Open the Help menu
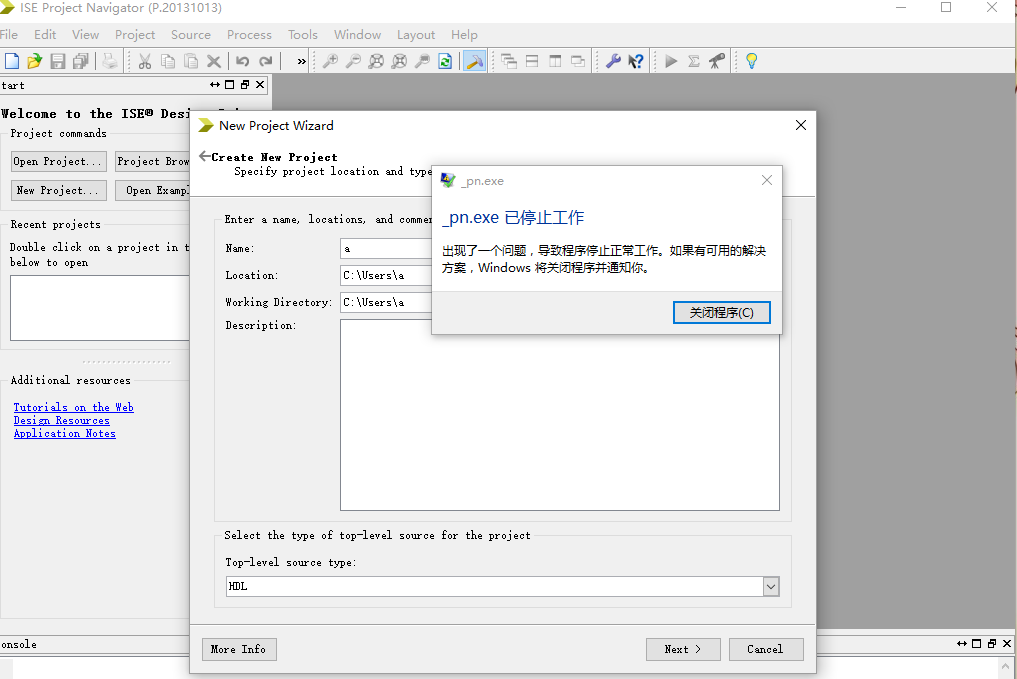1017x679 pixels. coord(464,34)
